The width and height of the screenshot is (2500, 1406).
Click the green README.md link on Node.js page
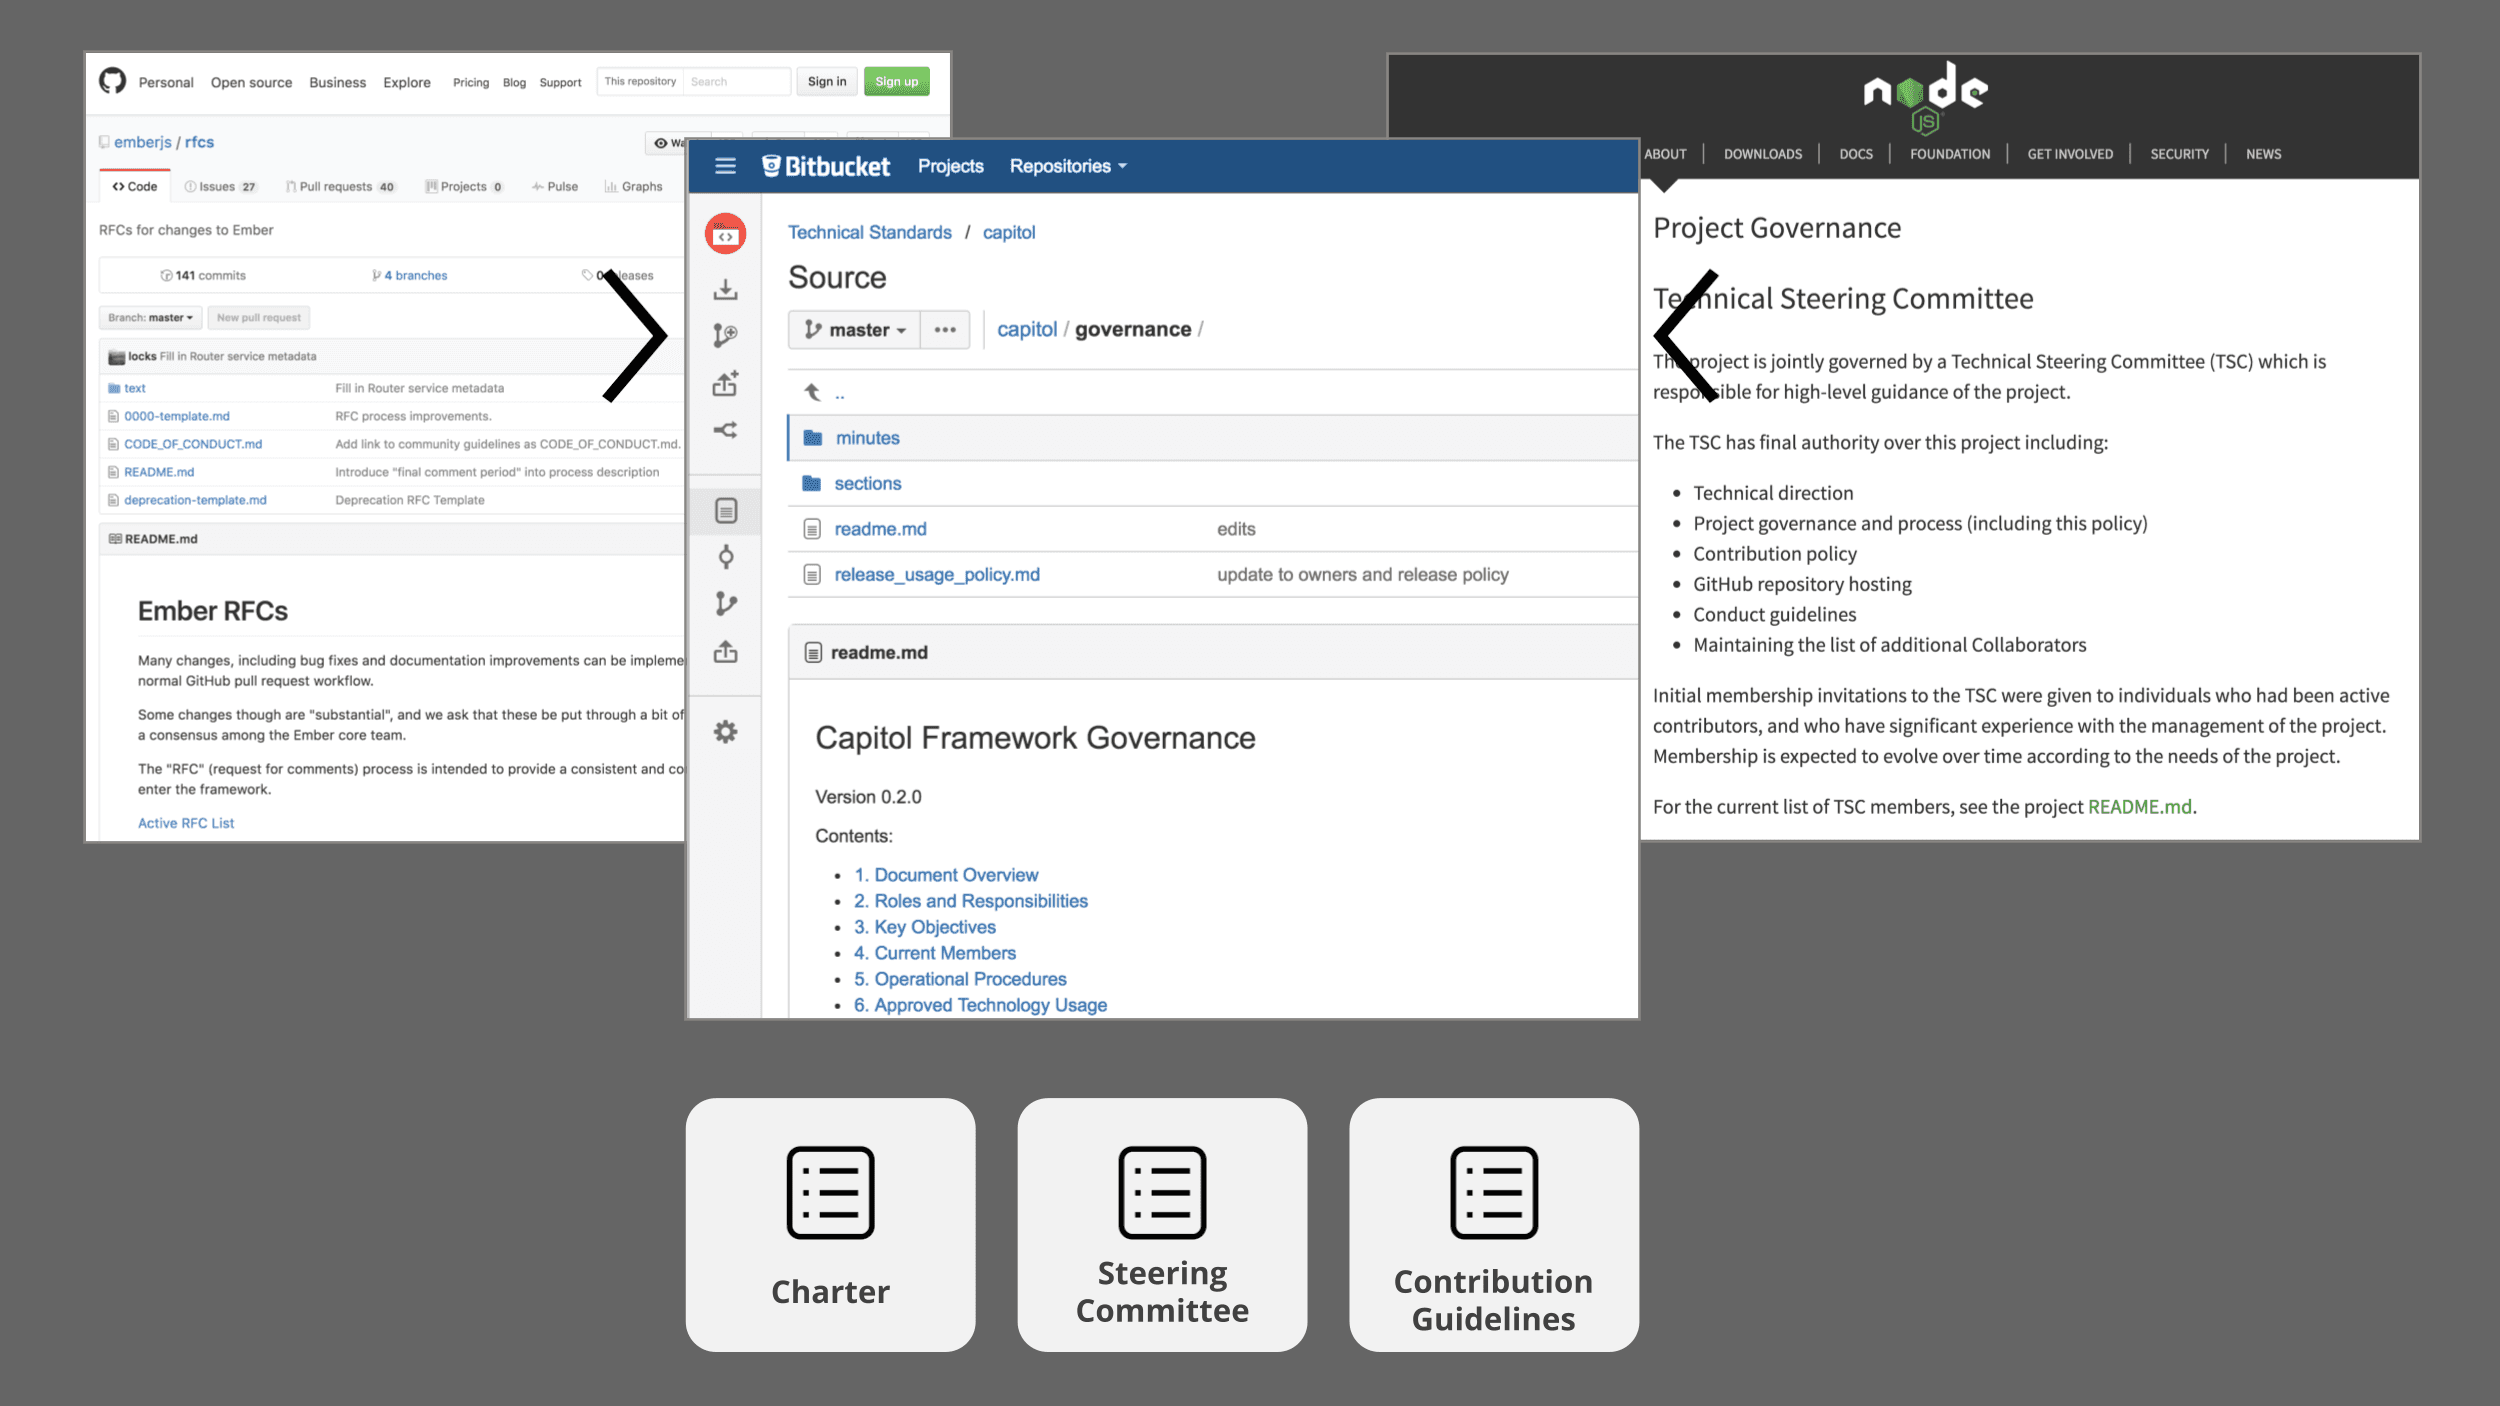click(2139, 807)
